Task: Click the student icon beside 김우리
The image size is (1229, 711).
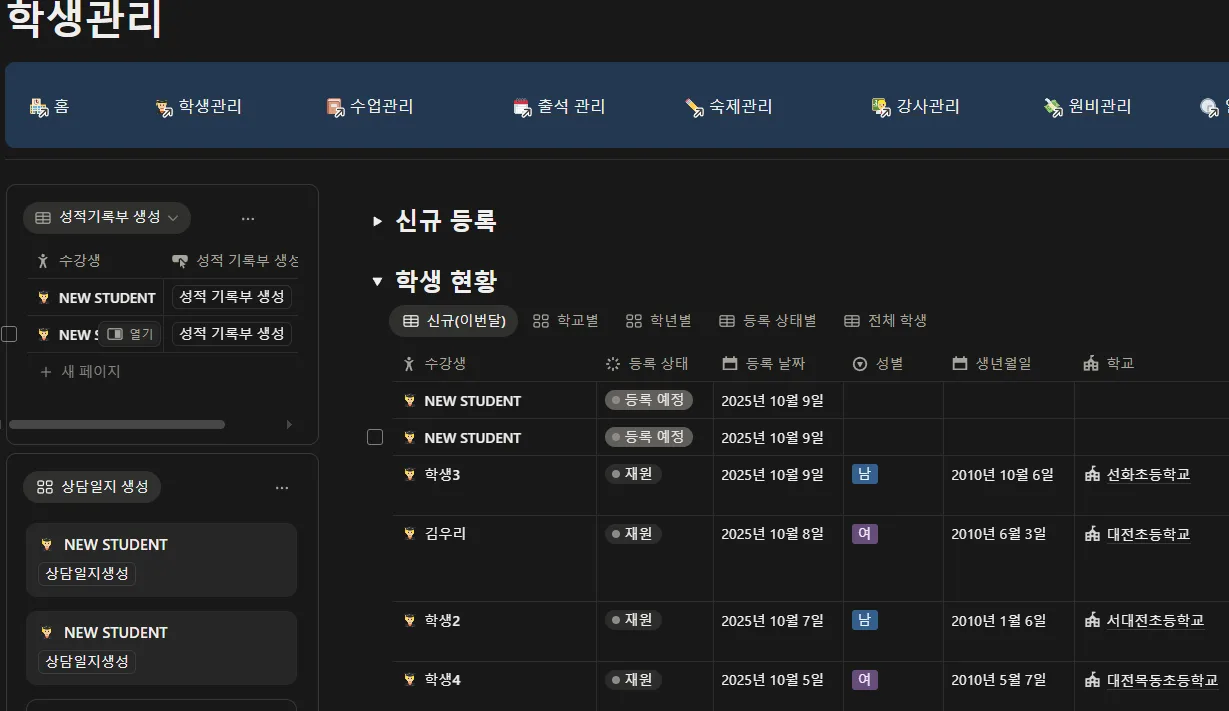Action: (409, 534)
